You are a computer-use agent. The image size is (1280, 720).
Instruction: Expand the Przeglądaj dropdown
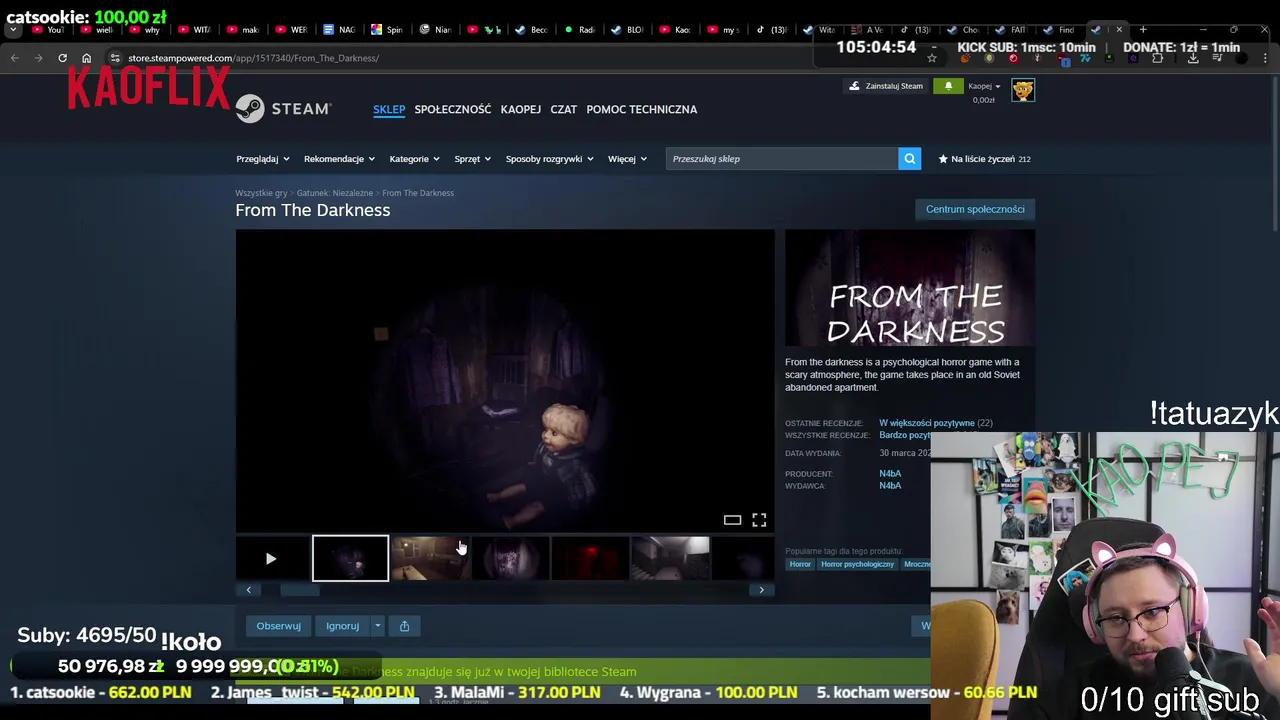262,159
